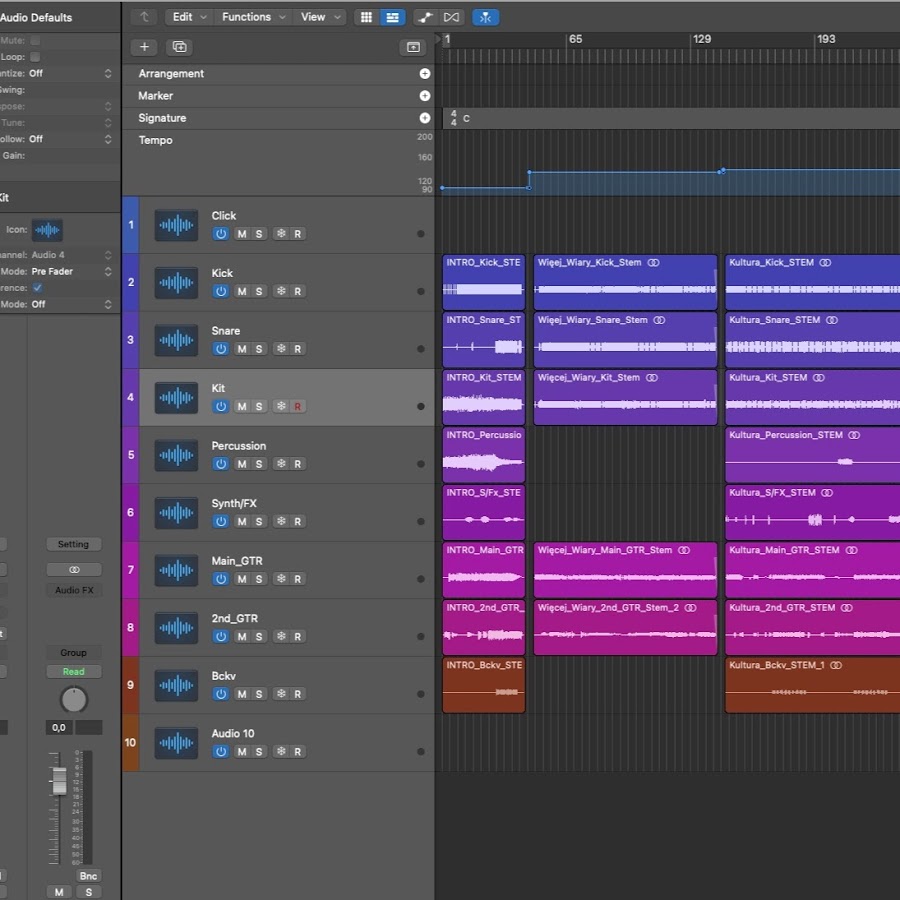Viewport: 900px width, 900px height.
Task: Click the Audio FX slot
Action: [74, 590]
